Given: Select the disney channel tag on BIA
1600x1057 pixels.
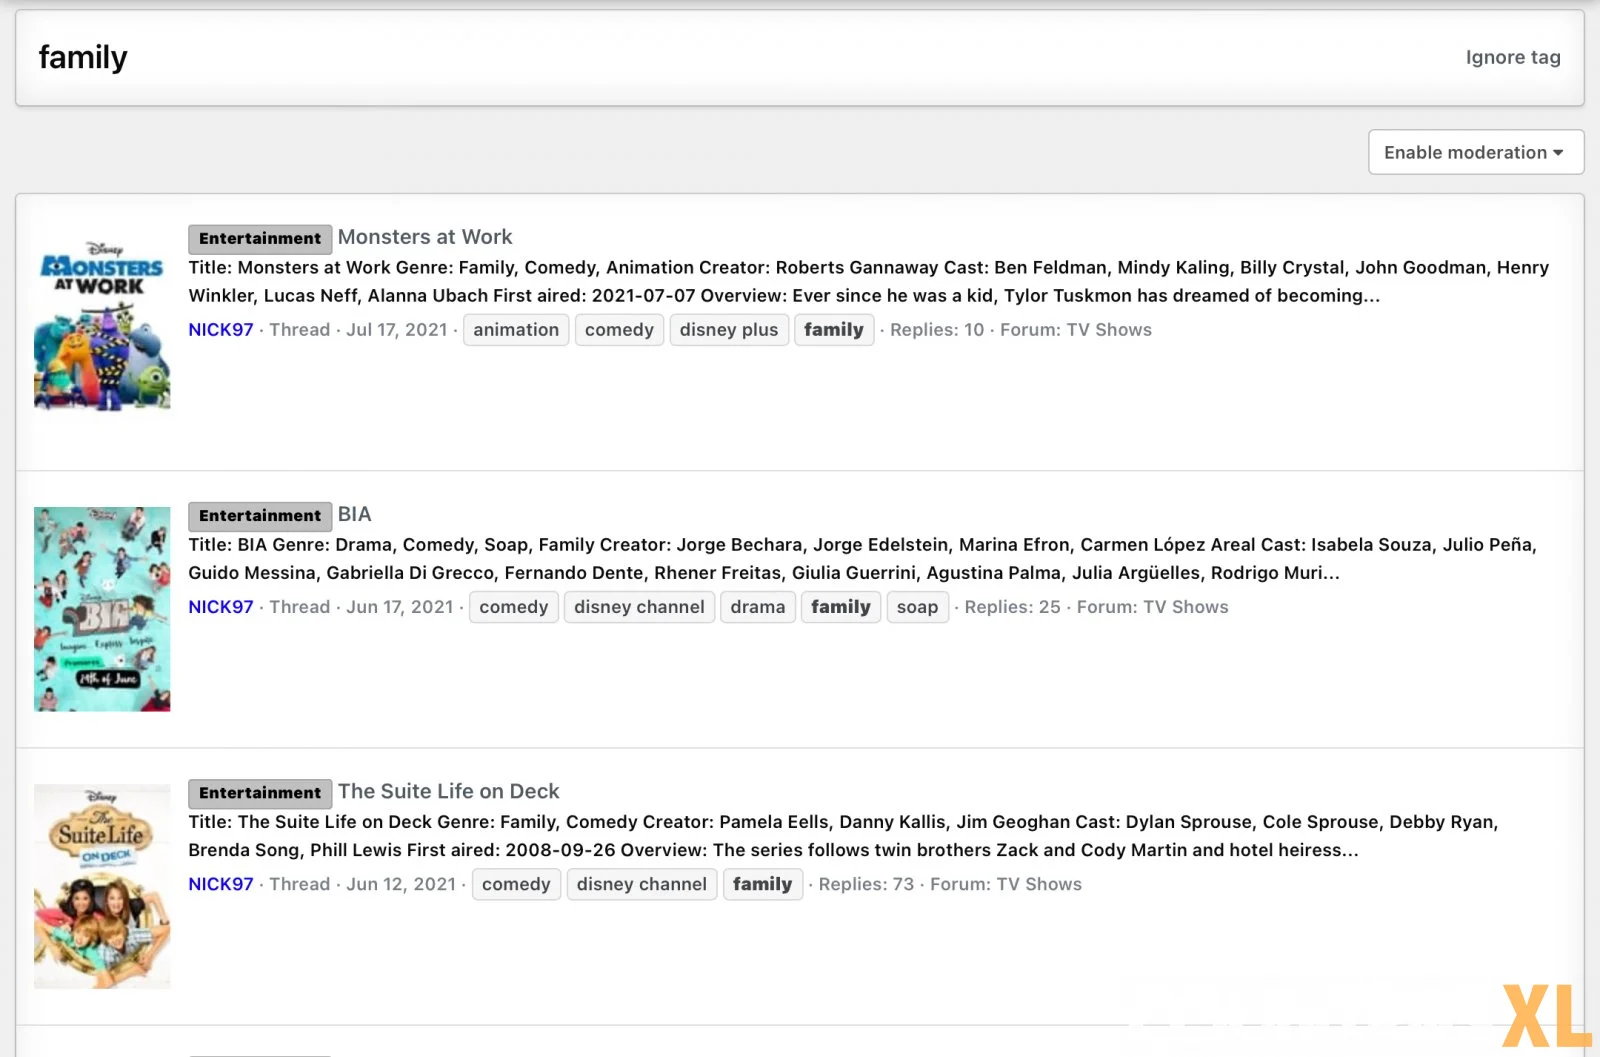Looking at the screenshot, I should pyautogui.click(x=640, y=607).
